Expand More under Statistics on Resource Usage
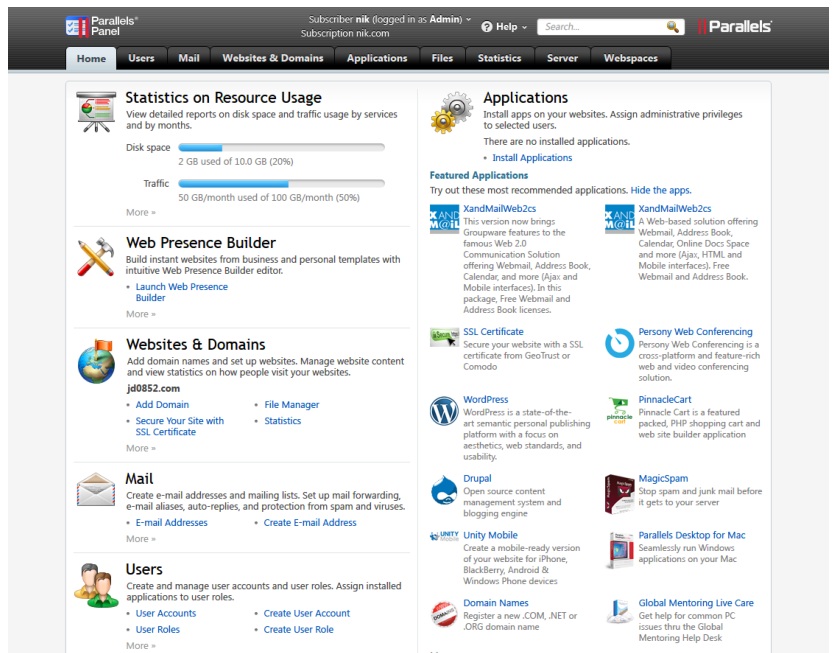The height and width of the screenshot is (653, 836). (141, 212)
